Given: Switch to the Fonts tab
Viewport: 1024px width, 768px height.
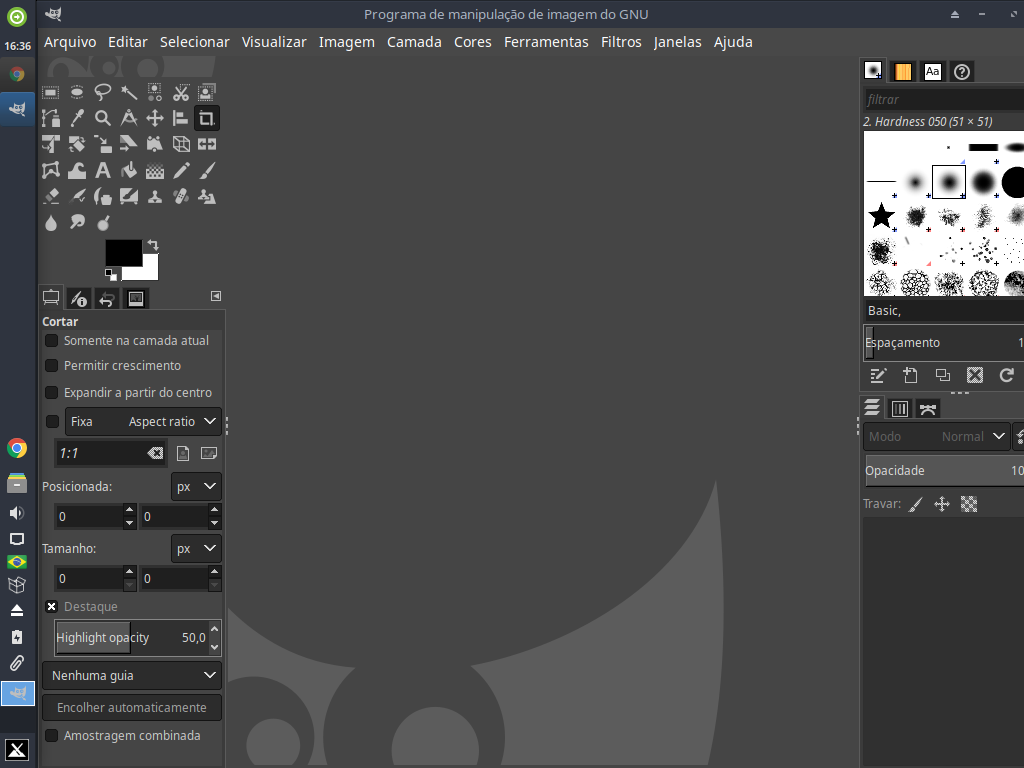Looking at the screenshot, I should pyautogui.click(x=933, y=72).
